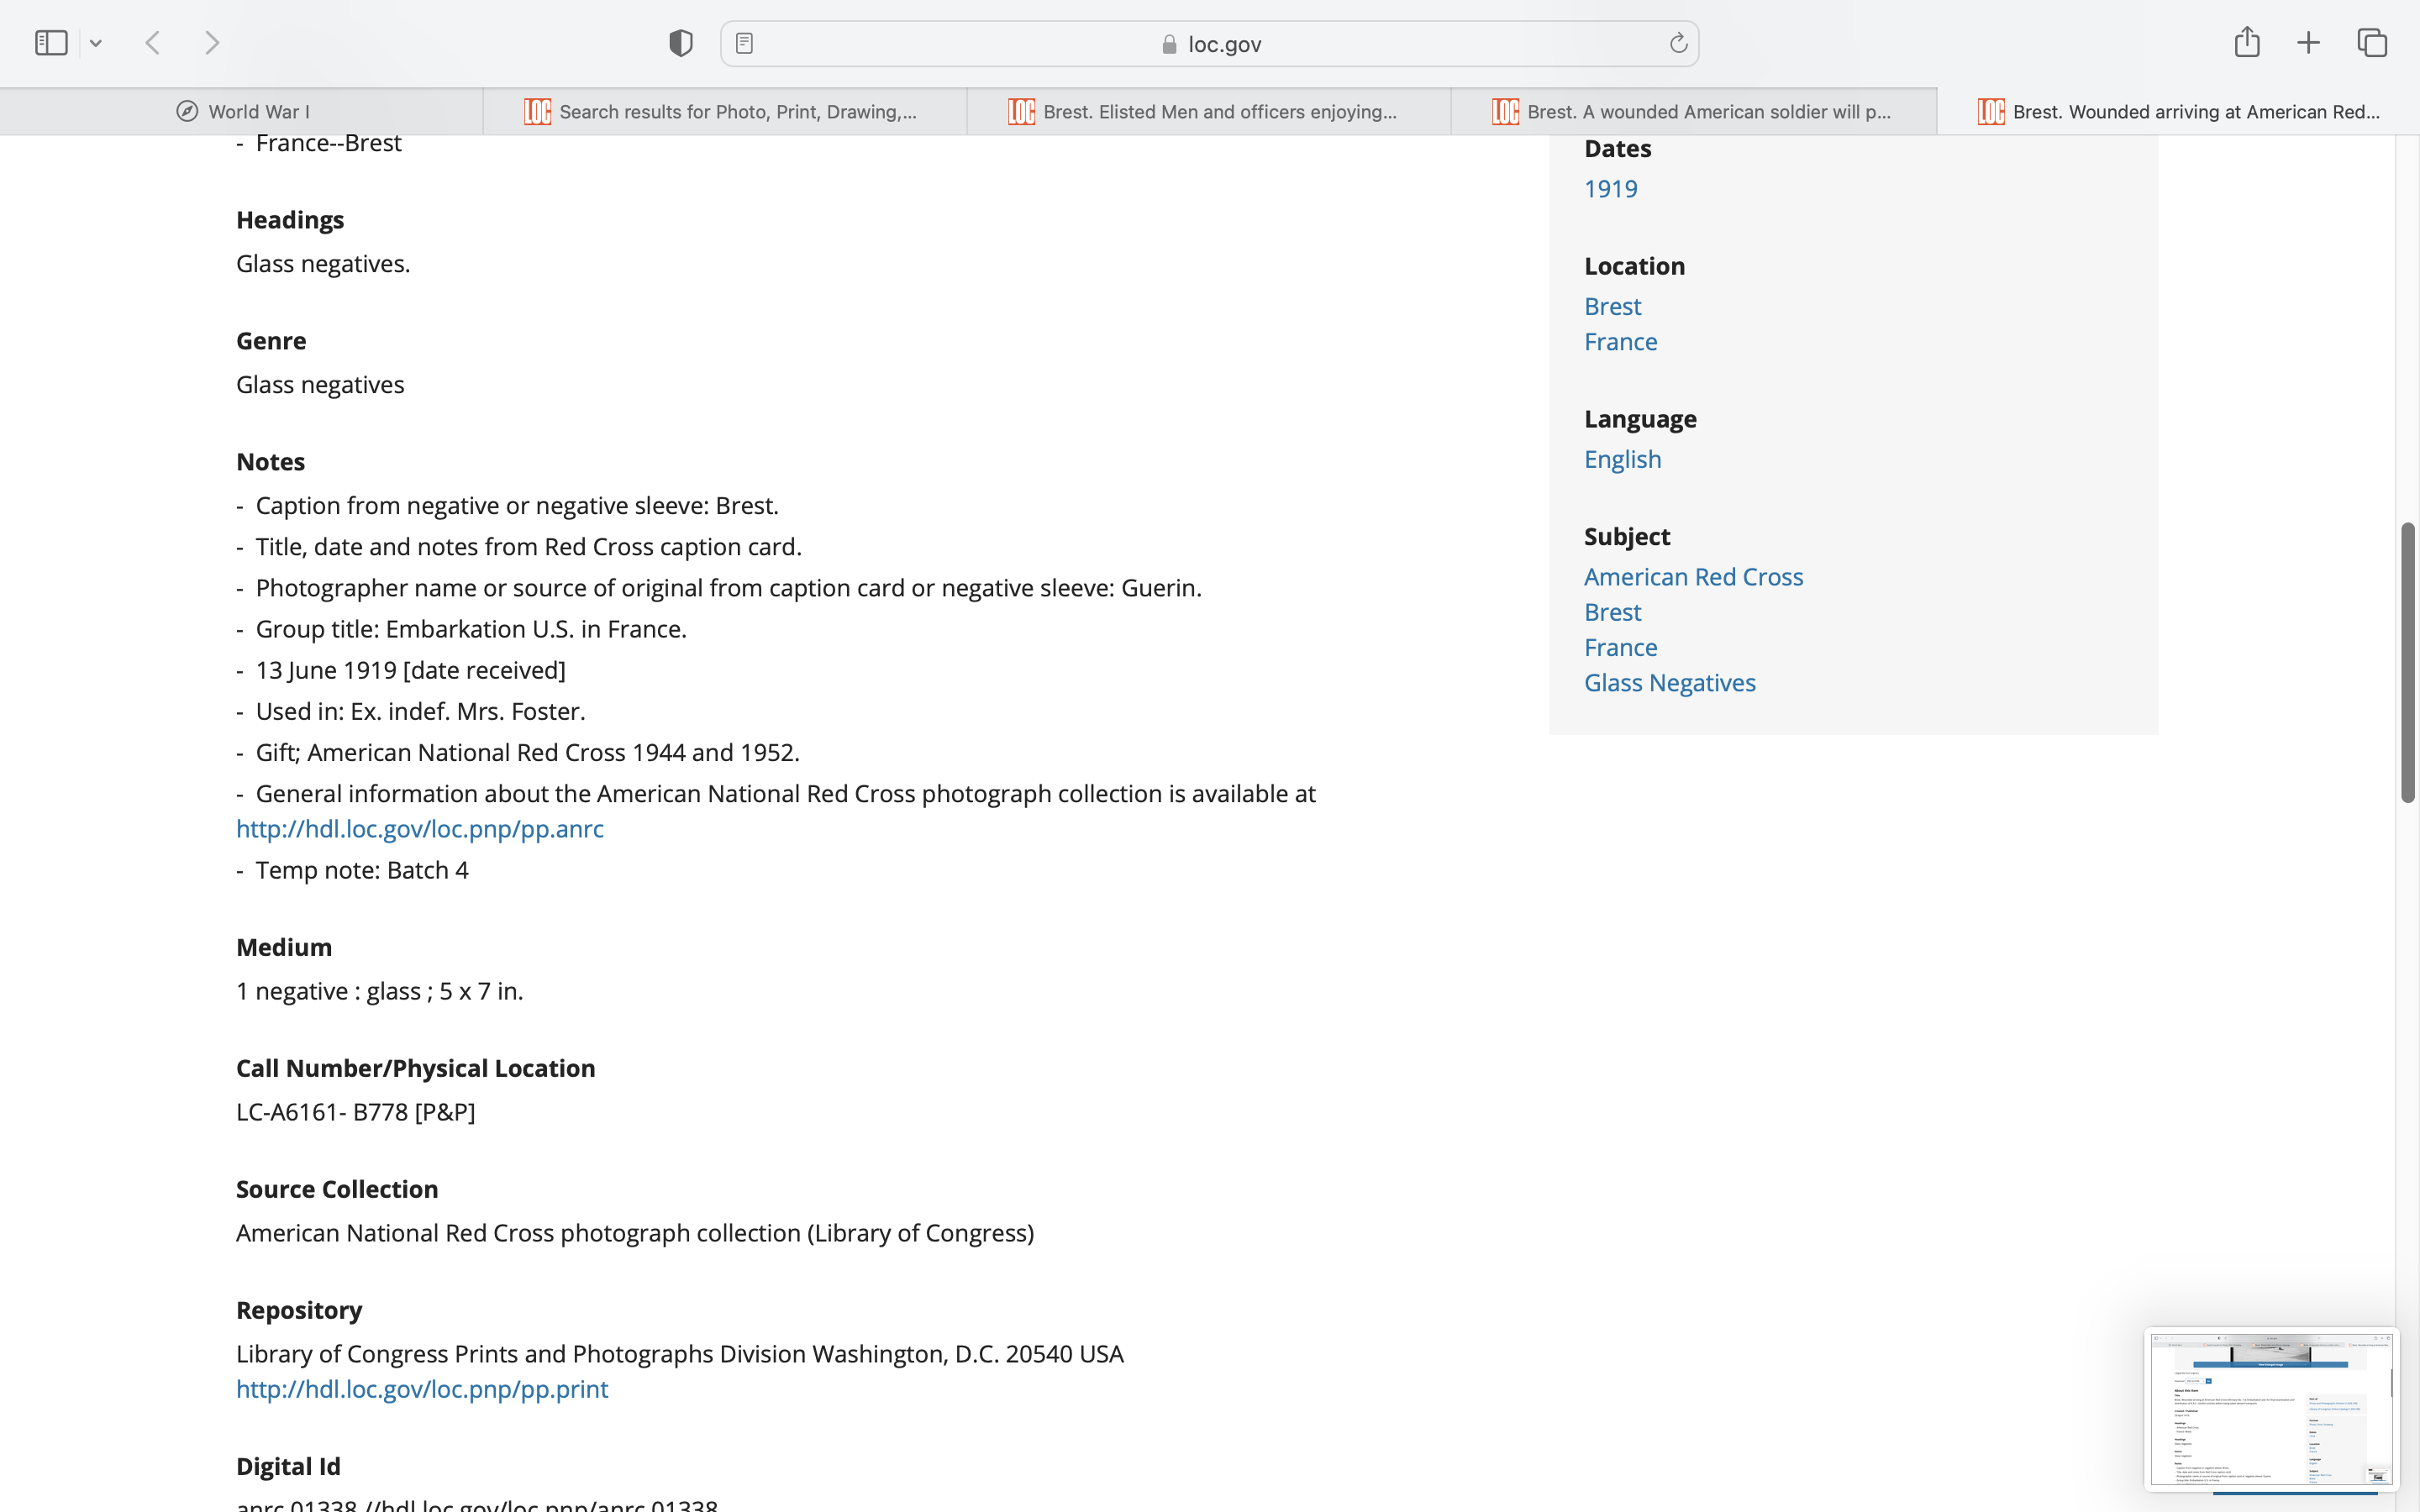The width and height of the screenshot is (2420, 1512).
Task: Go back to previous page
Action: tap(153, 43)
